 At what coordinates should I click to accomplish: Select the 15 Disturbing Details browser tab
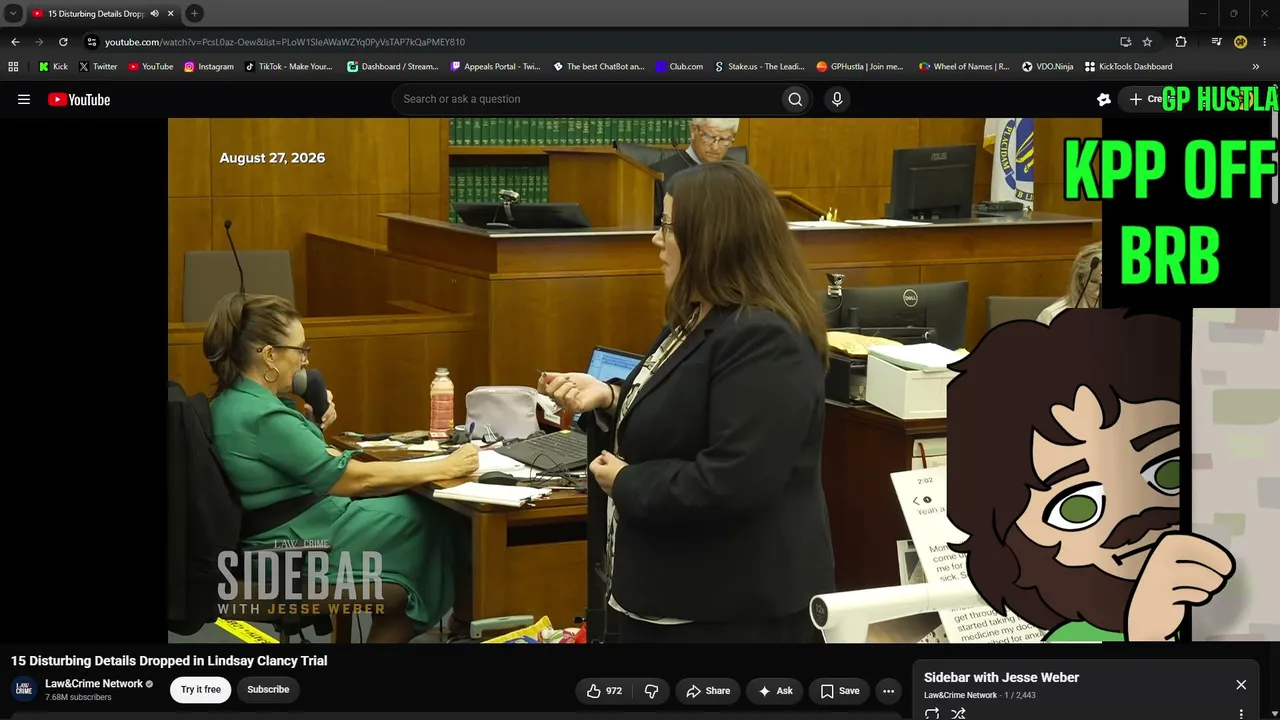pyautogui.click(x=95, y=14)
